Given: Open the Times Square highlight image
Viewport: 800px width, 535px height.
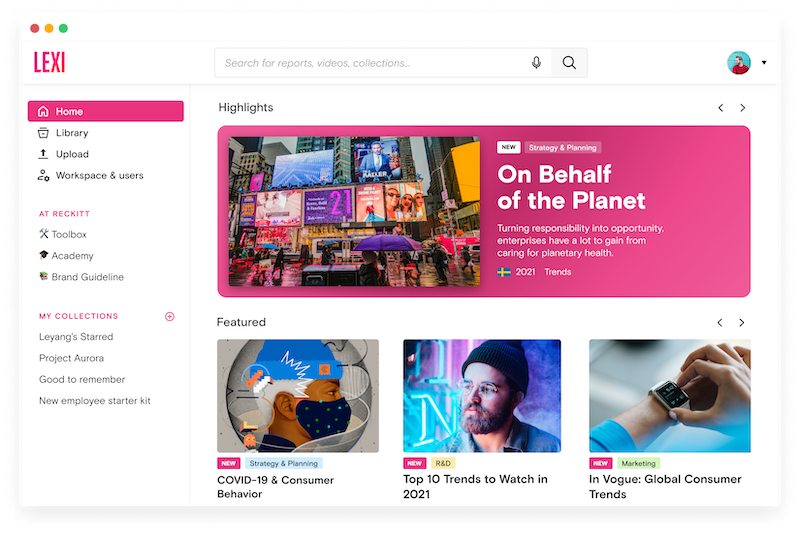Looking at the screenshot, I should coord(354,211).
